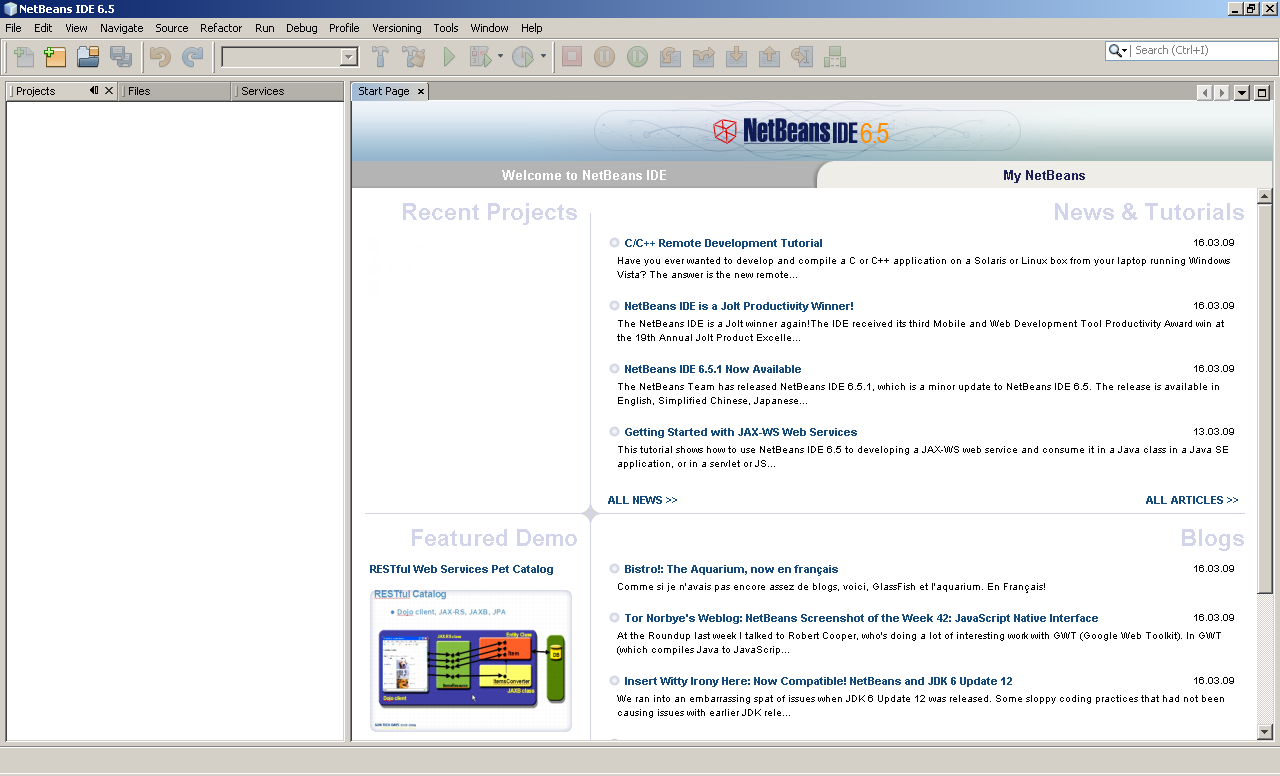Screen dimensions: 1280x776
Task: Open the File menu
Action: tap(13, 28)
